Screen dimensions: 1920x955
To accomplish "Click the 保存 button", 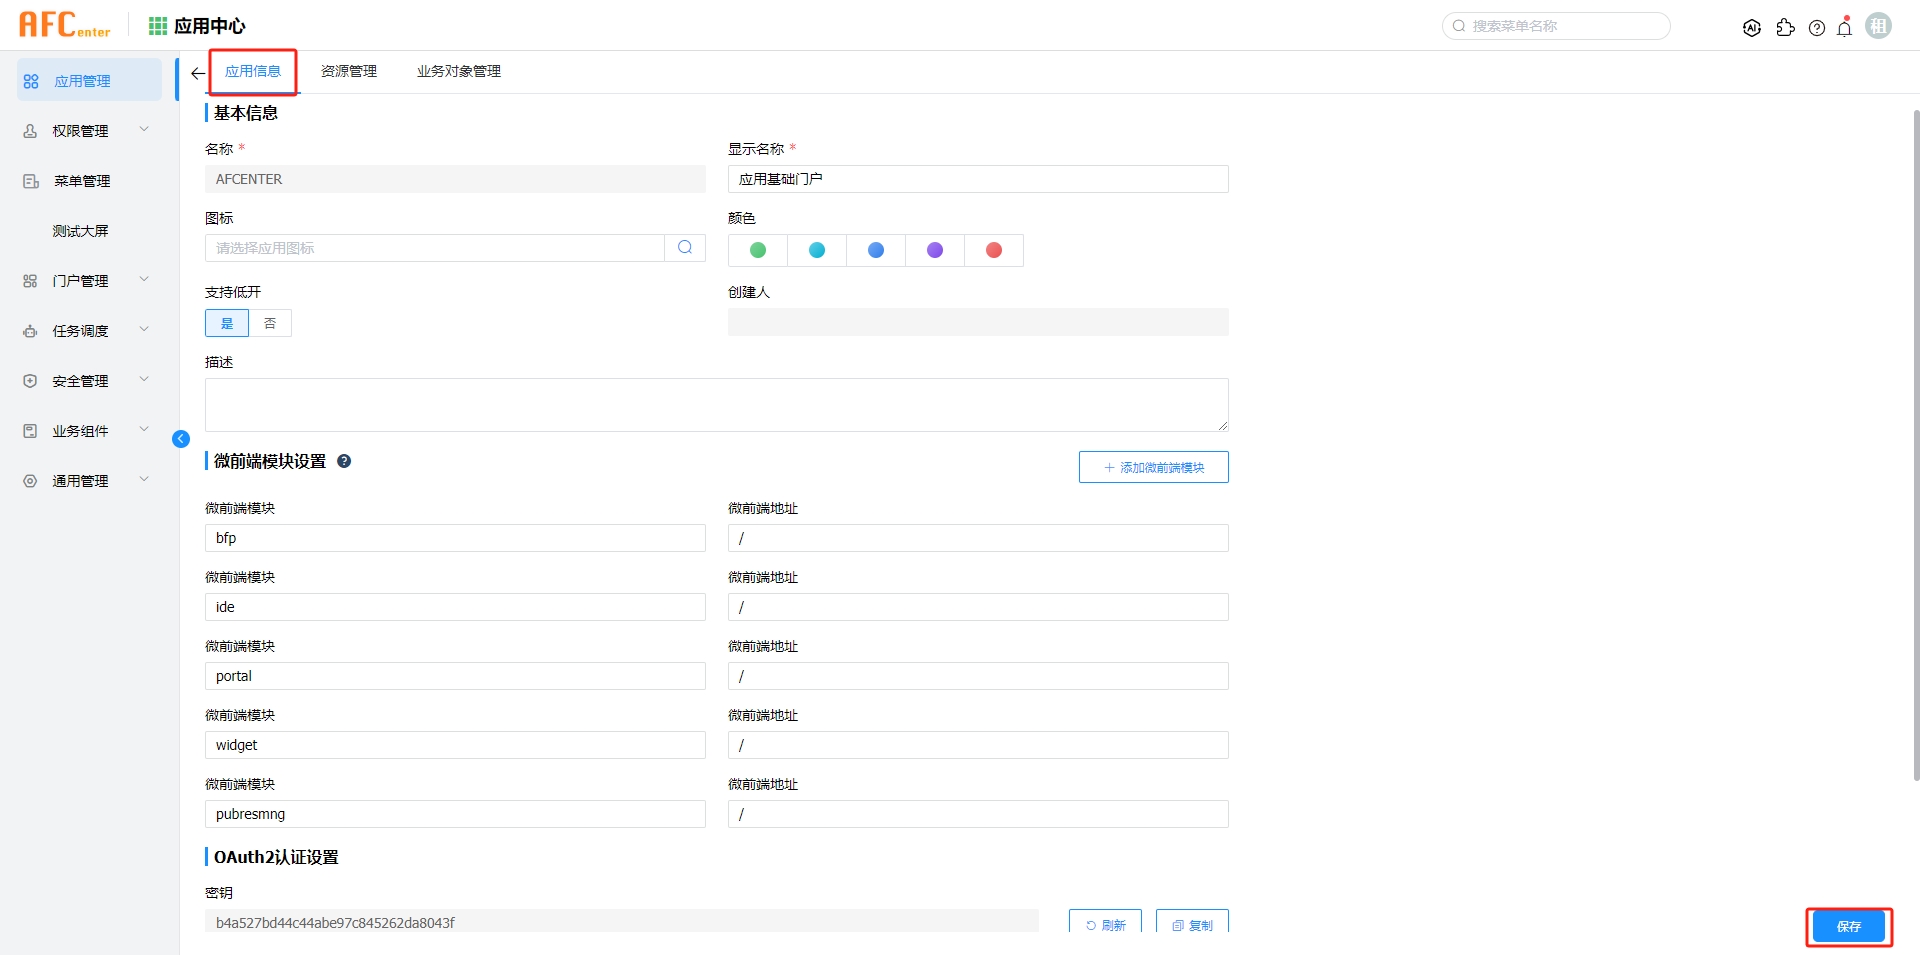I will (x=1848, y=926).
